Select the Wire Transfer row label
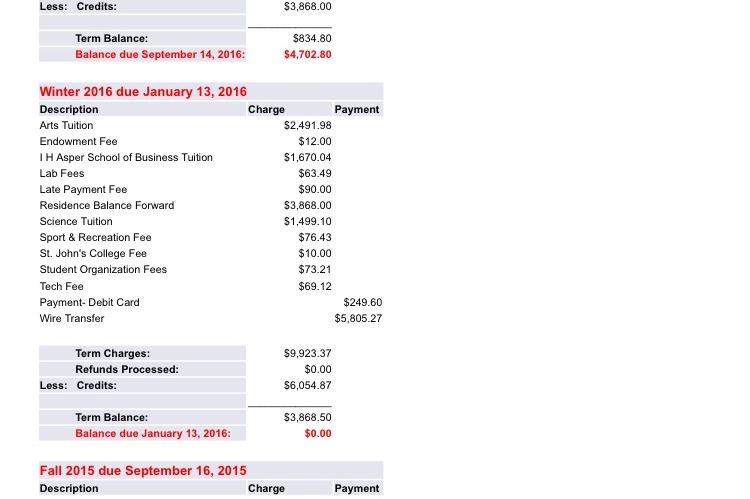Image resolution: width=750 pixels, height=499 pixels. [x=72, y=318]
